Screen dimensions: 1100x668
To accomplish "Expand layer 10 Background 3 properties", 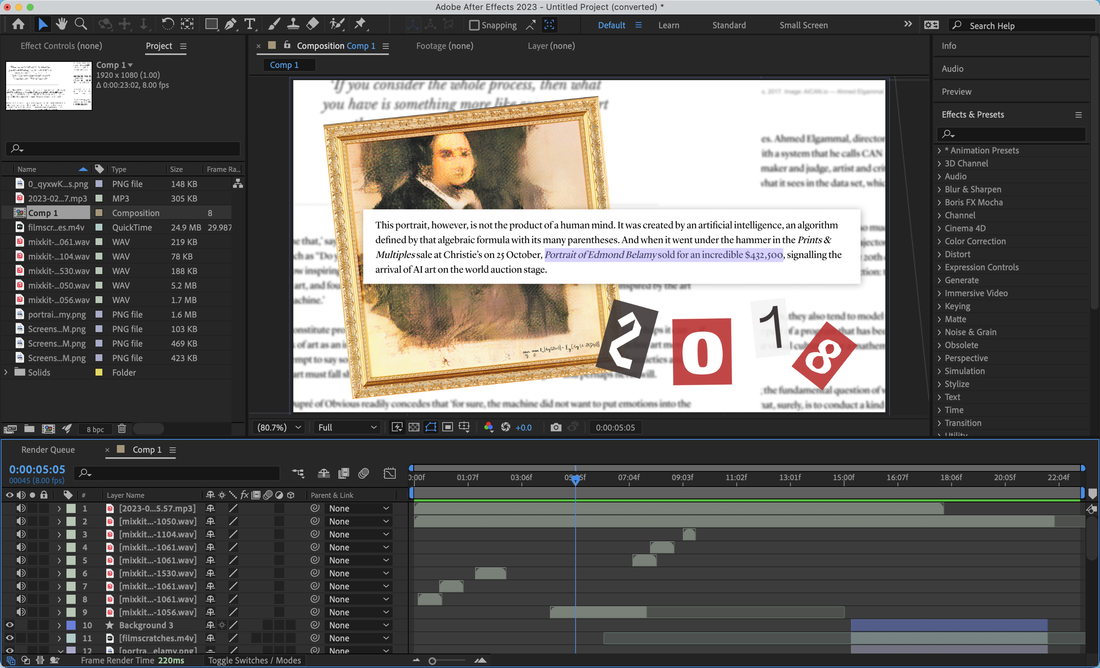I will [x=59, y=625].
